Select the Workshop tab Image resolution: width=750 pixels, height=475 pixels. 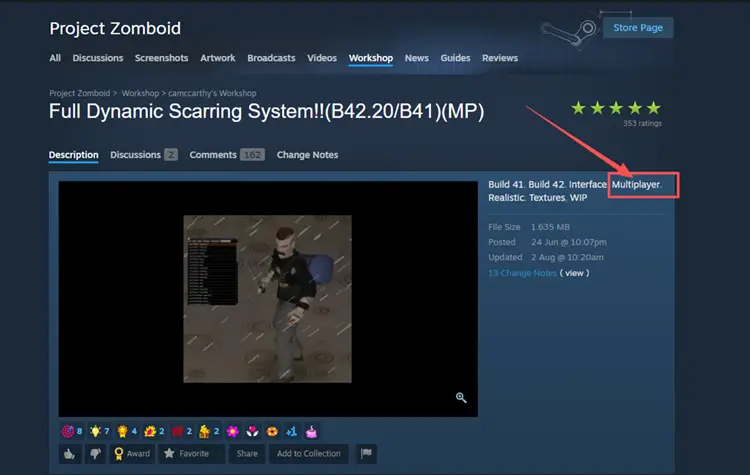[371, 58]
